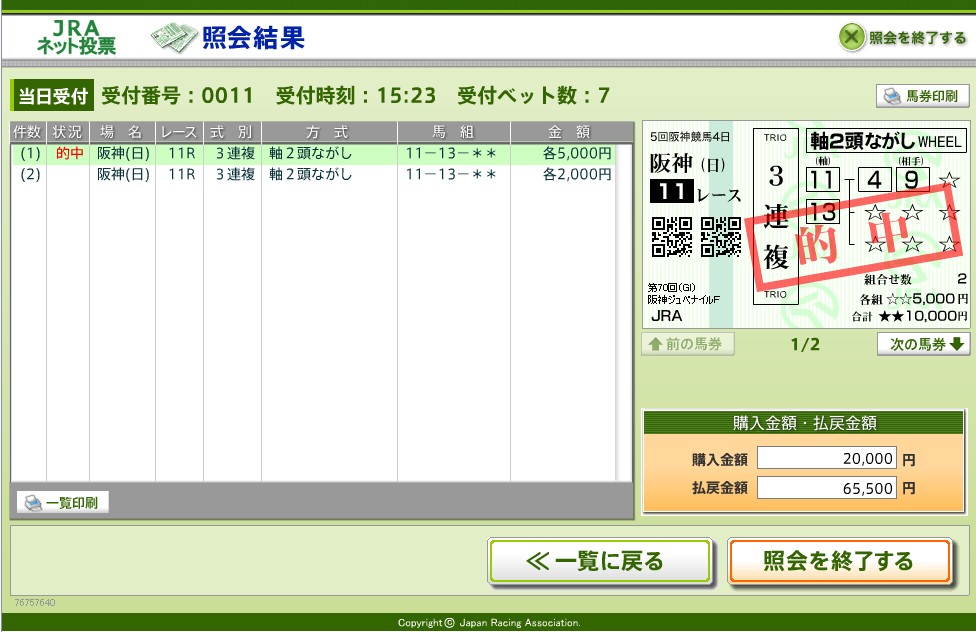
Task: Click the 照会結果 page title
Action: (253, 38)
